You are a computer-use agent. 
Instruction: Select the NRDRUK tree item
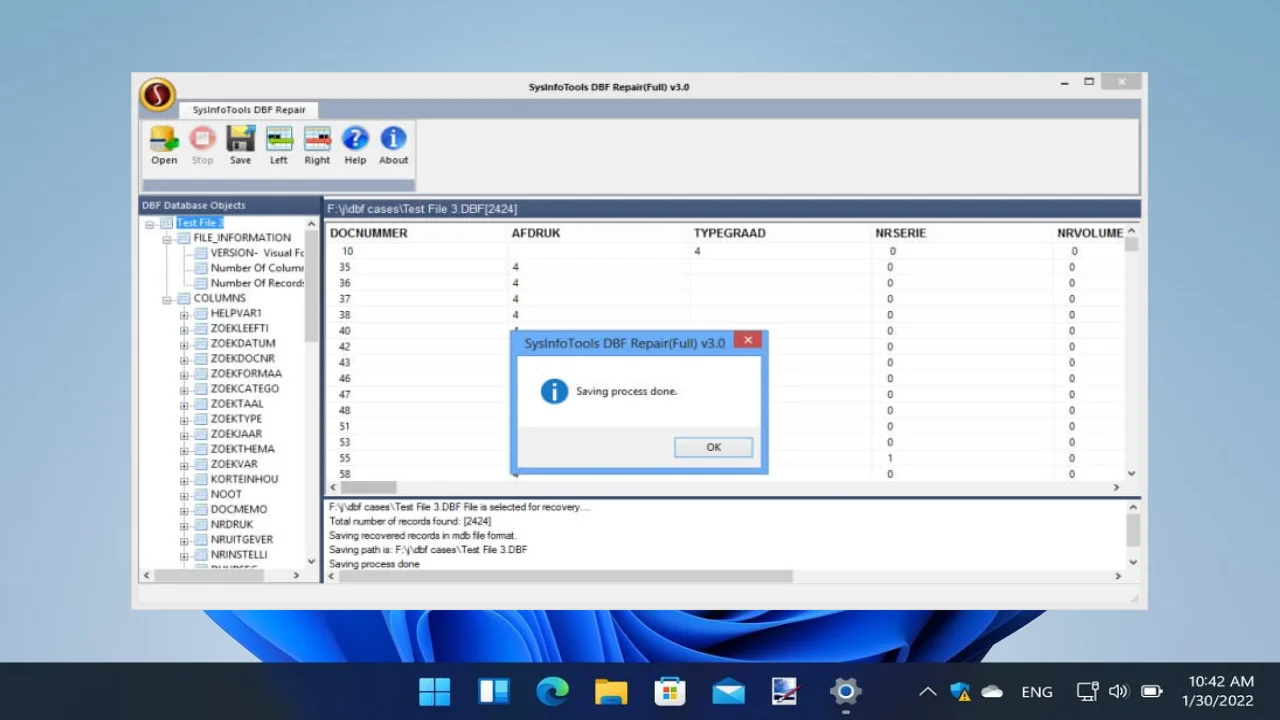click(232, 524)
